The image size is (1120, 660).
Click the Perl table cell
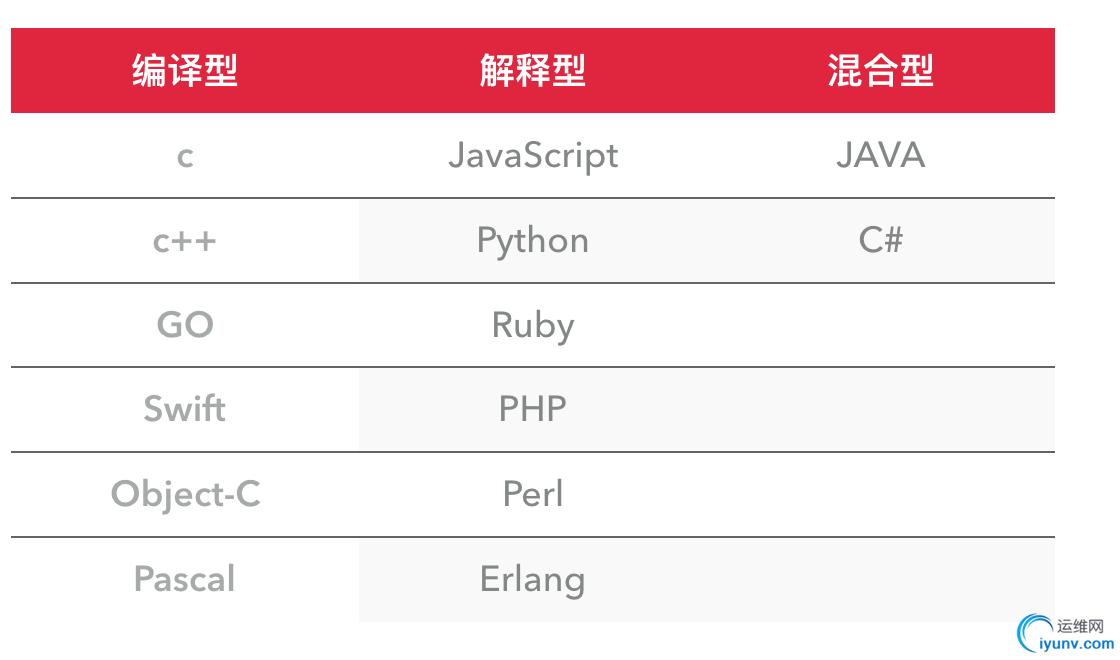pos(533,495)
